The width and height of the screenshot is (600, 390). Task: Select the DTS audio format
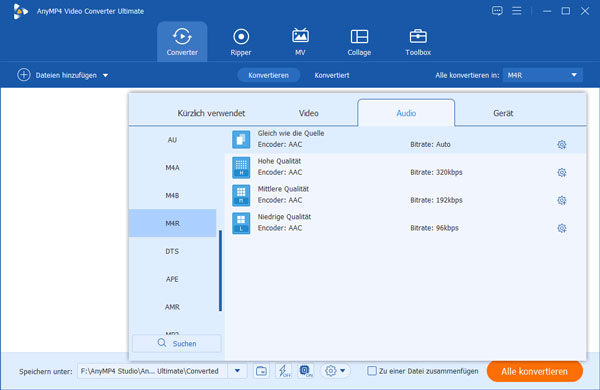tap(172, 251)
